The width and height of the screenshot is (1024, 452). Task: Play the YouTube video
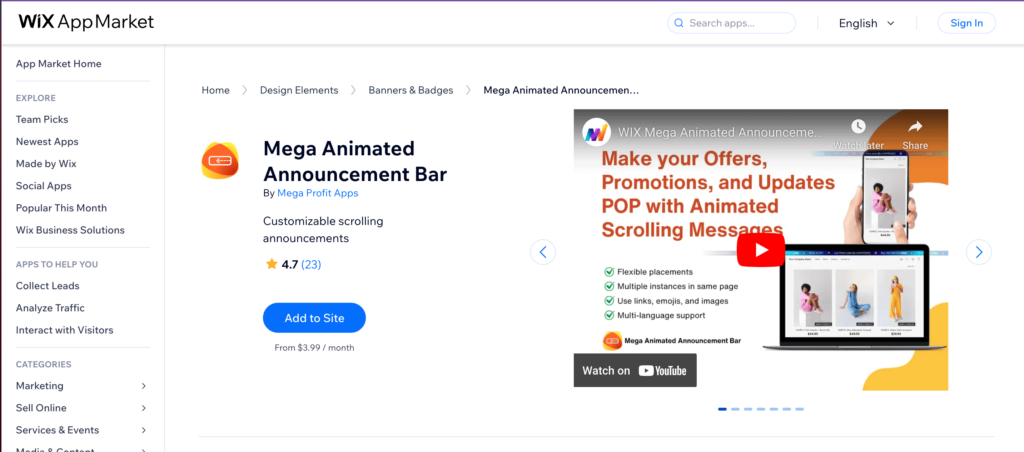761,250
